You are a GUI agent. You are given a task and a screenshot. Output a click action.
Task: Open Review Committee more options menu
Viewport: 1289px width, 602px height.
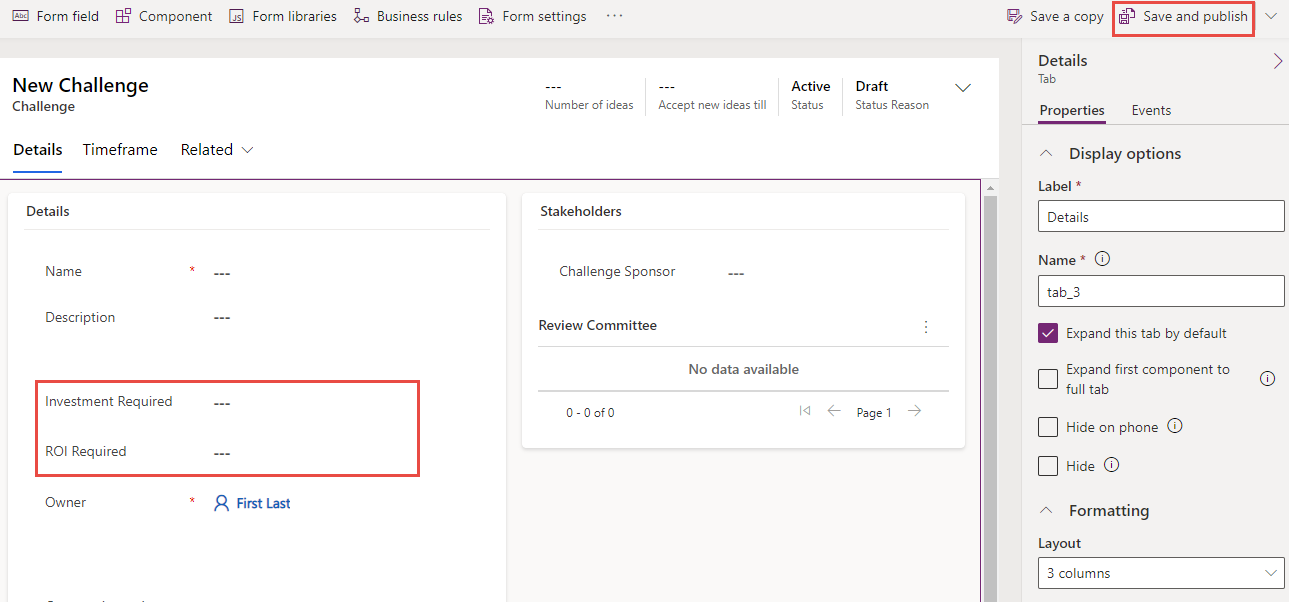(925, 327)
